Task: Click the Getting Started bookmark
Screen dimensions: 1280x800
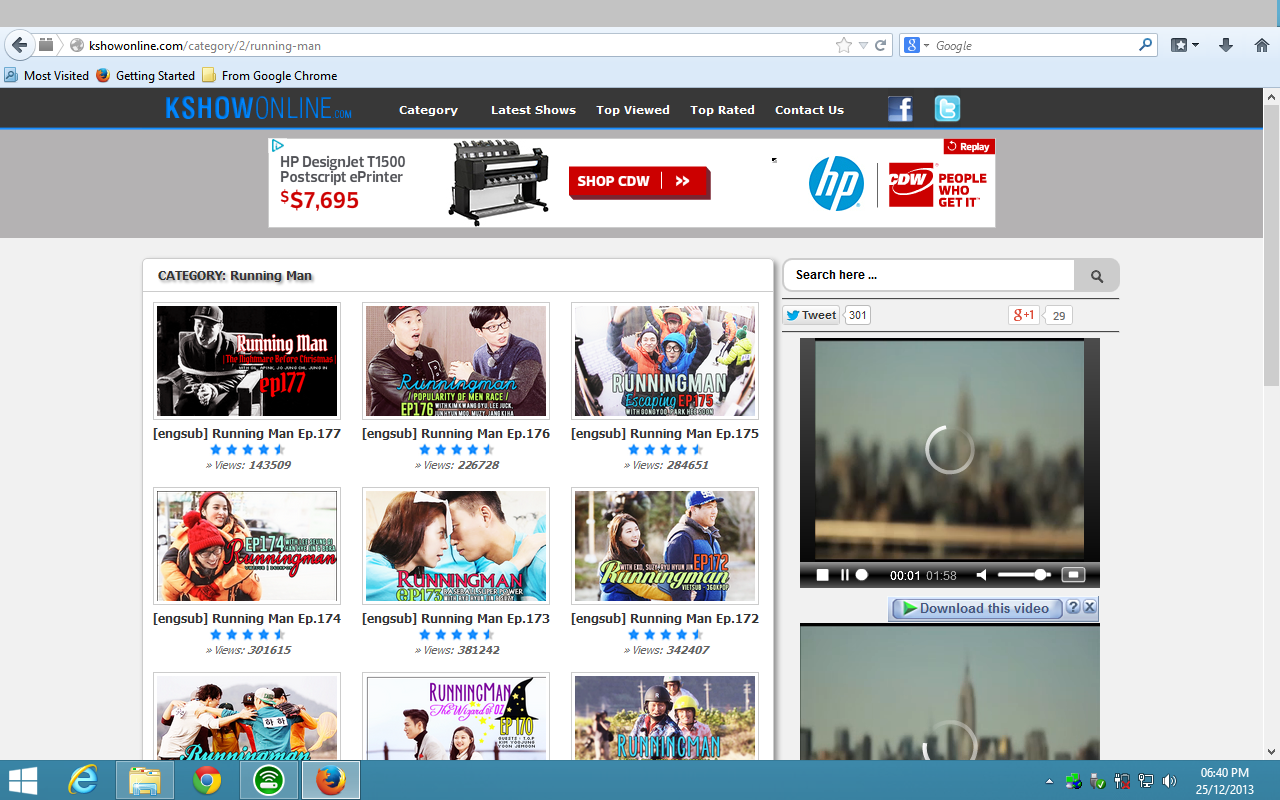Action: pyautogui.click(x=146, y=75)
